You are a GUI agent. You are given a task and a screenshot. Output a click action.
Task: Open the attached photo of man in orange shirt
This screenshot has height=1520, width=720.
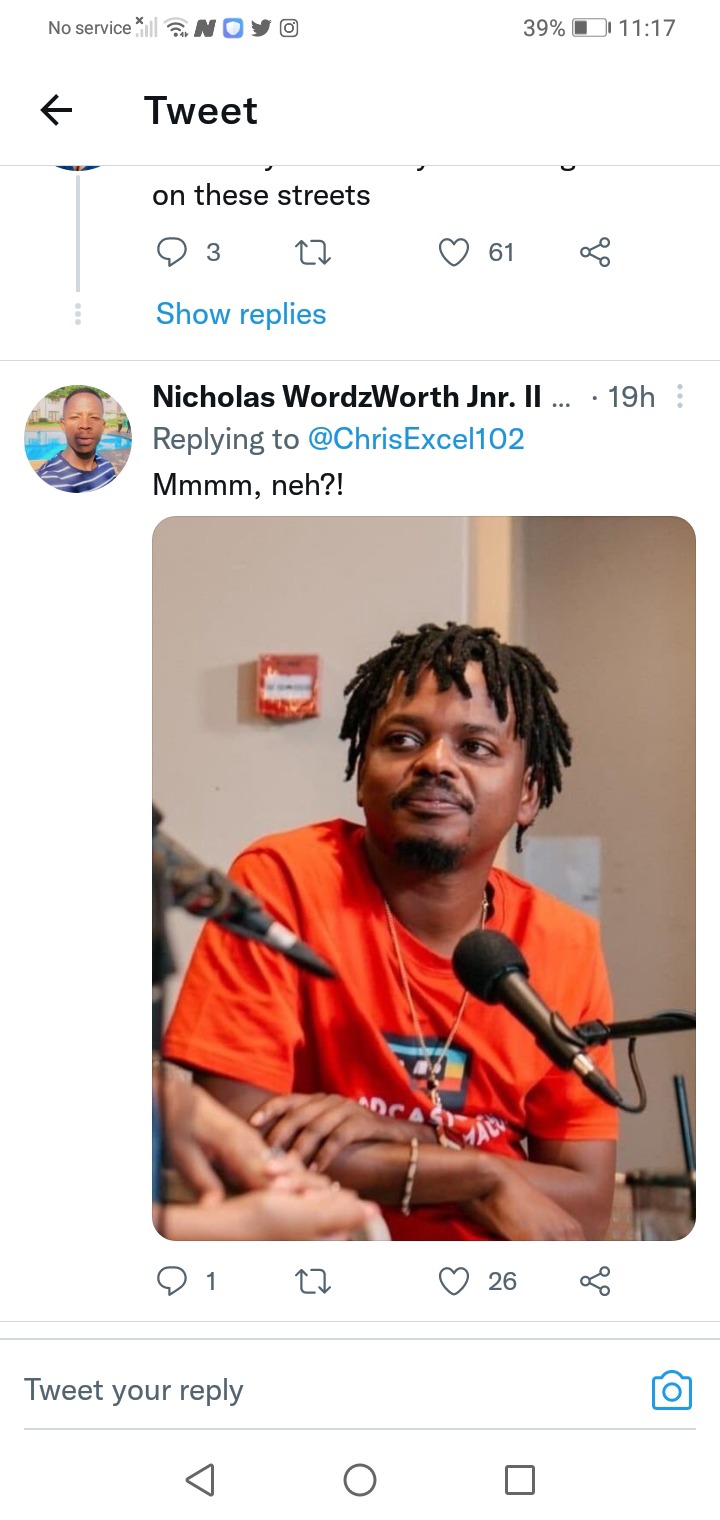[x=423, y=878]
